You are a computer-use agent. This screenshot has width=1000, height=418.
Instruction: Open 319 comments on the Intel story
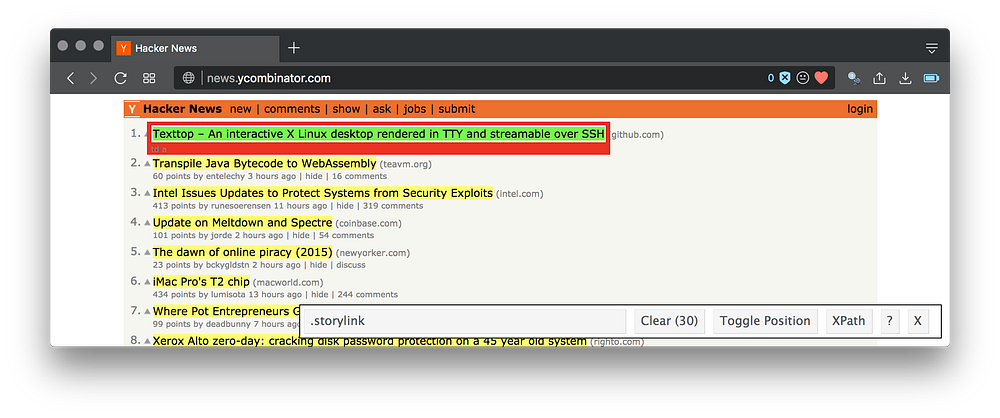tap(392, 205)
